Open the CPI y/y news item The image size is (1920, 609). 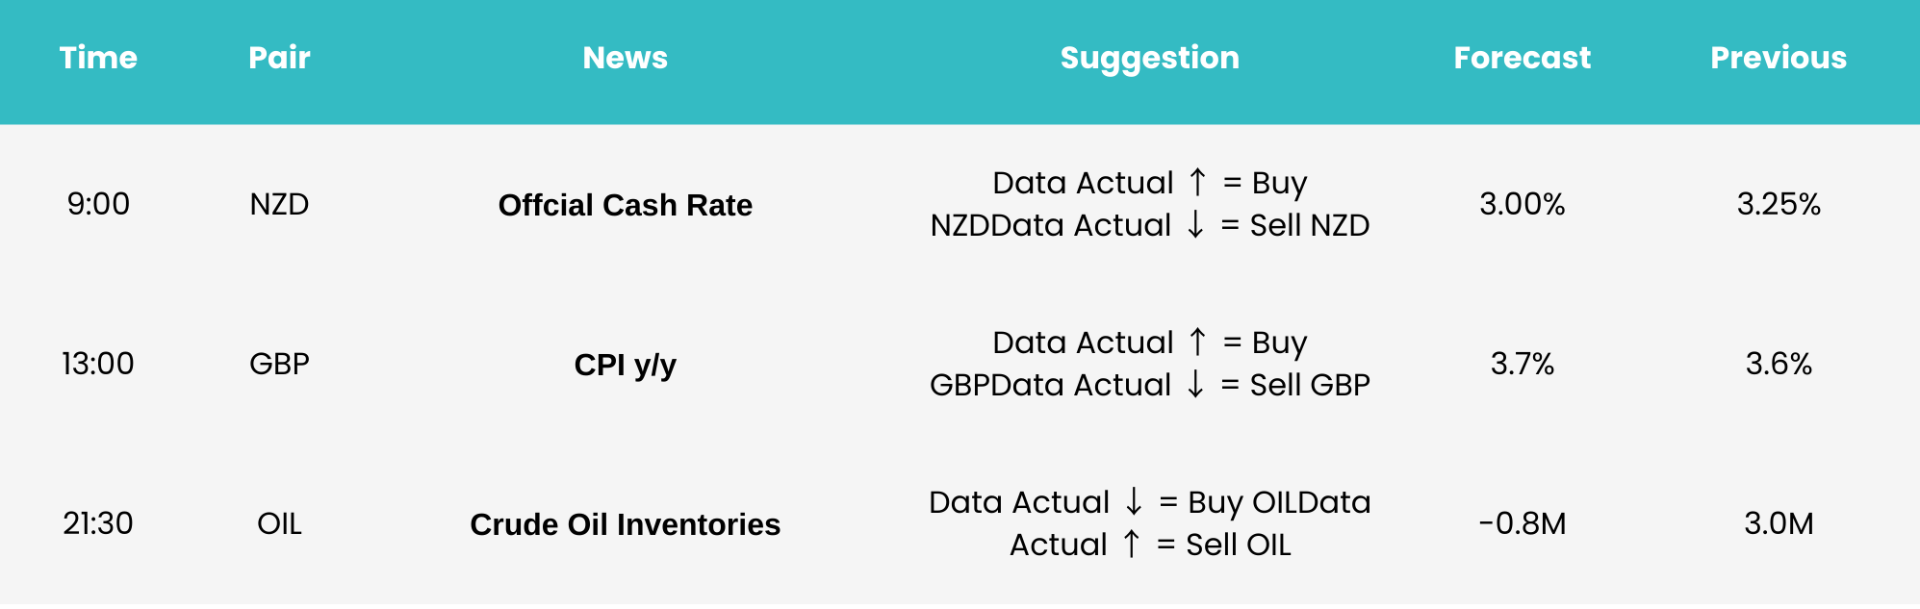(x=625, y=365)
